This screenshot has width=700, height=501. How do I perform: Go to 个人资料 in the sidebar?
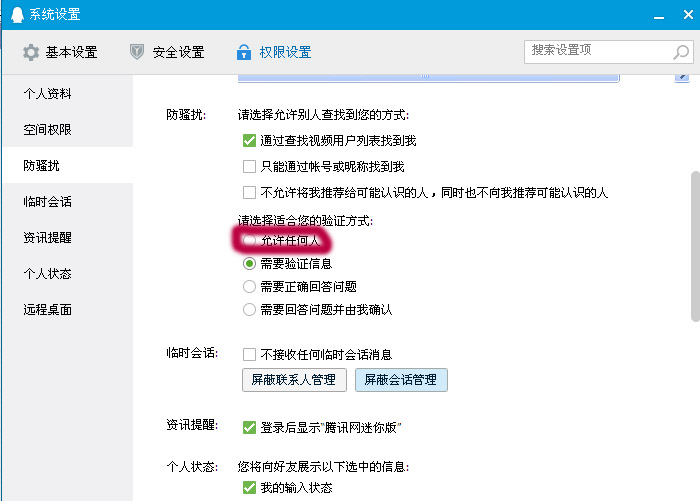click(x=48, y=94)
